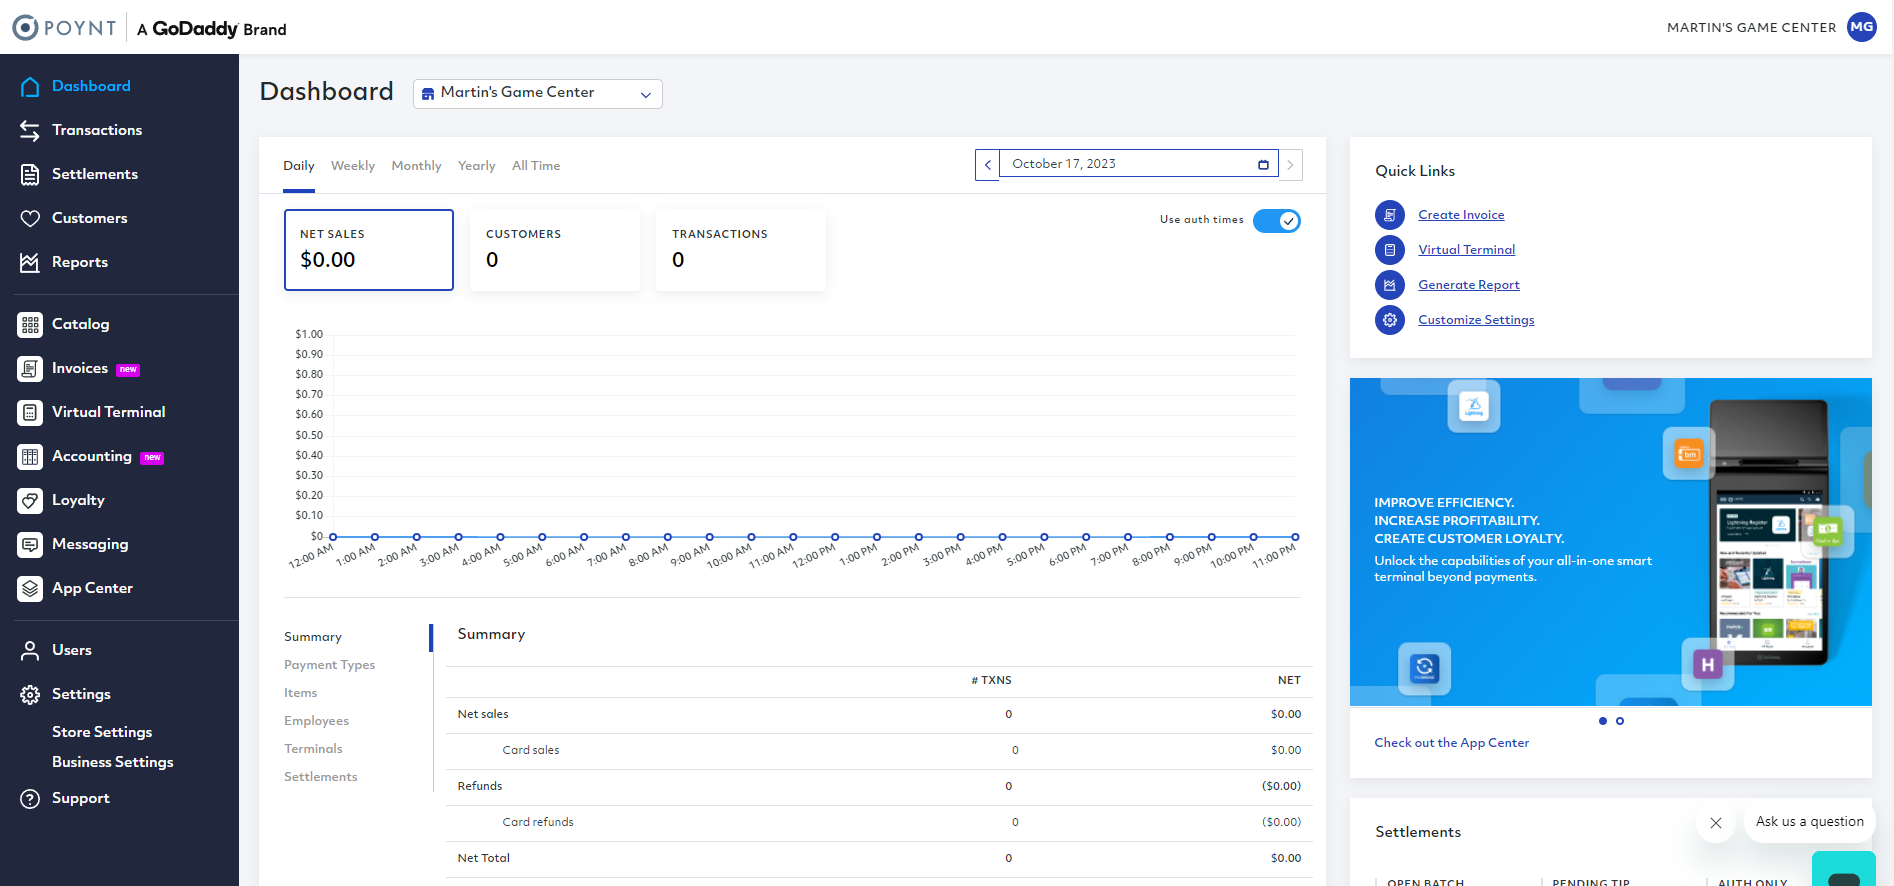Open the Virtual Terminal quick link

click(x=1466, y=250)
